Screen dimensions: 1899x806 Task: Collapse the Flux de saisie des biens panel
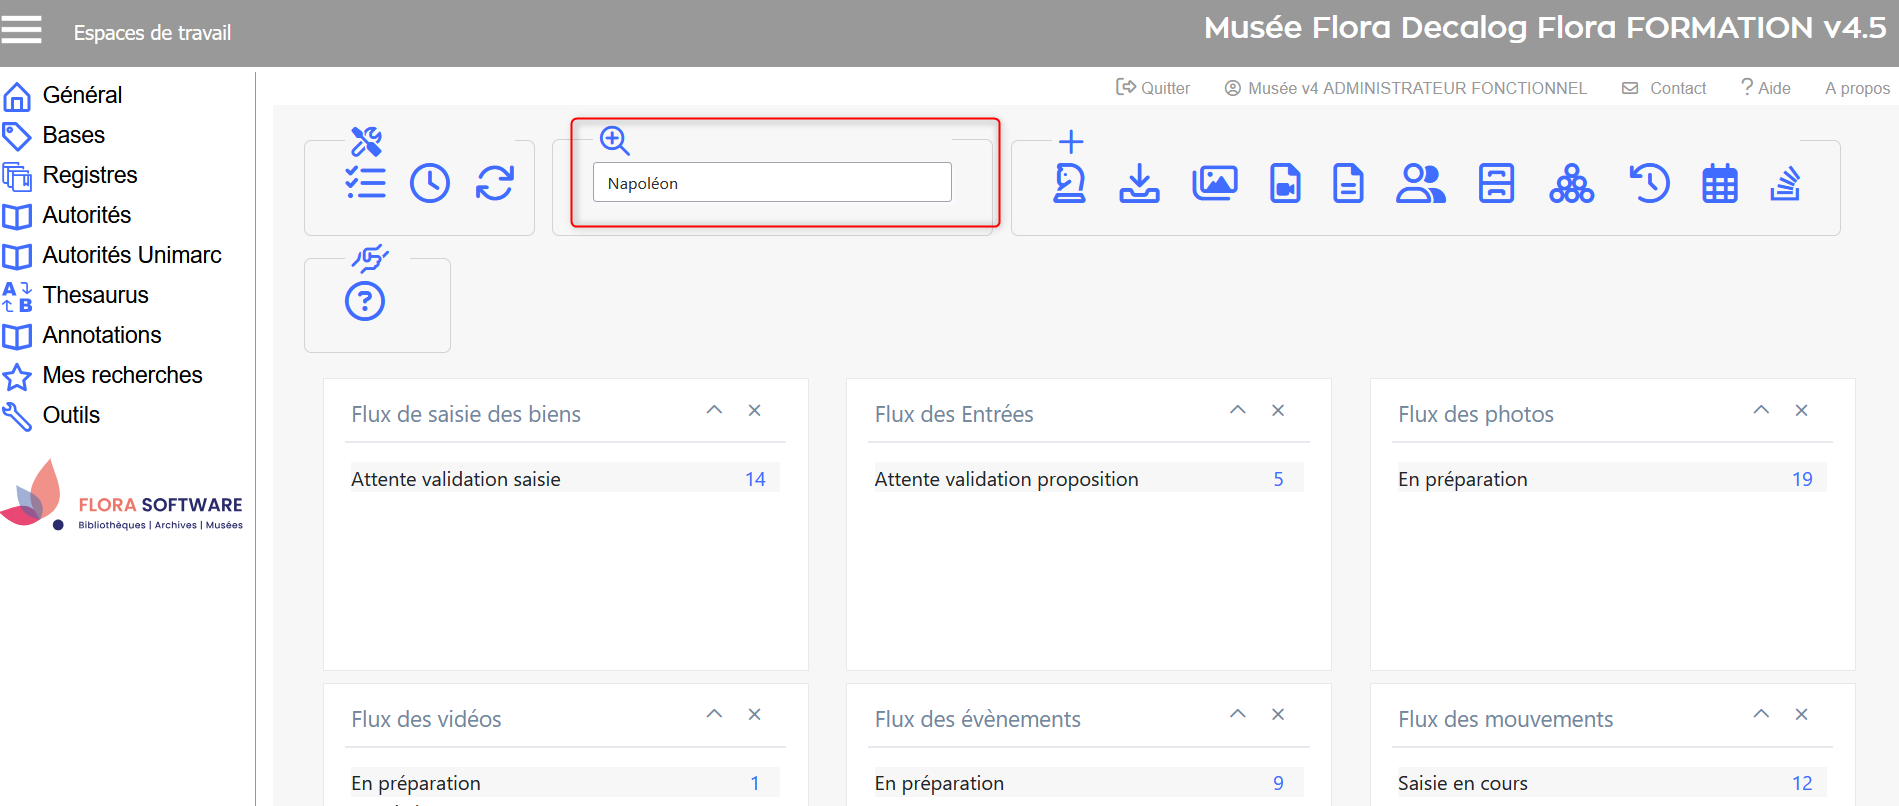(714, 410)
